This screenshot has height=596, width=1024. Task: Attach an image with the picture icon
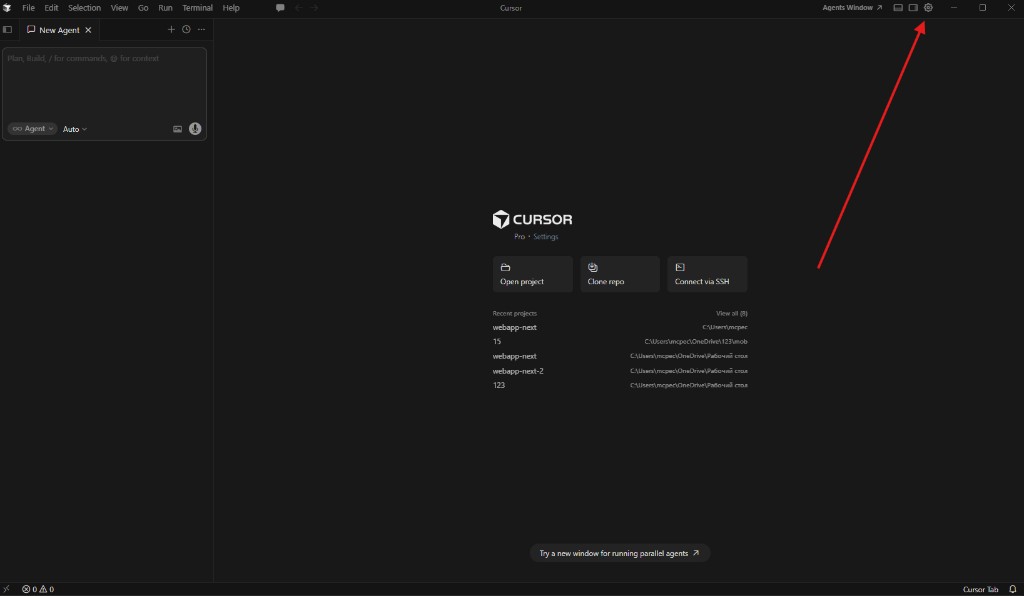178,129
